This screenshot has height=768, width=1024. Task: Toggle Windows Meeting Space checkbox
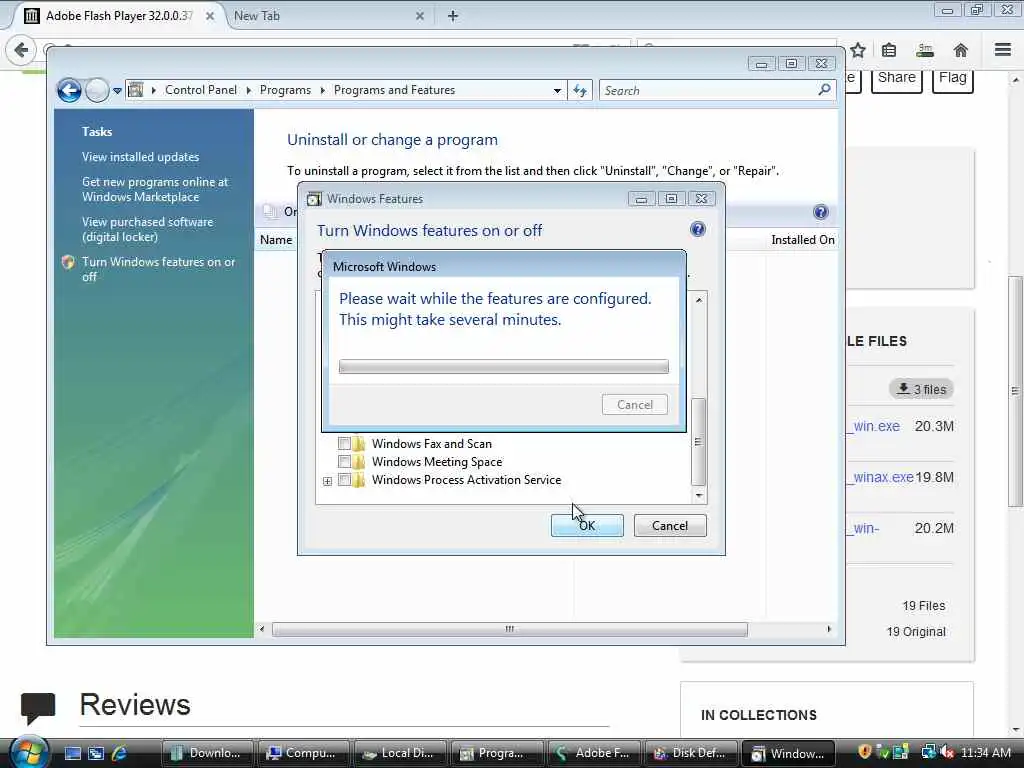(x=344, y=462)
